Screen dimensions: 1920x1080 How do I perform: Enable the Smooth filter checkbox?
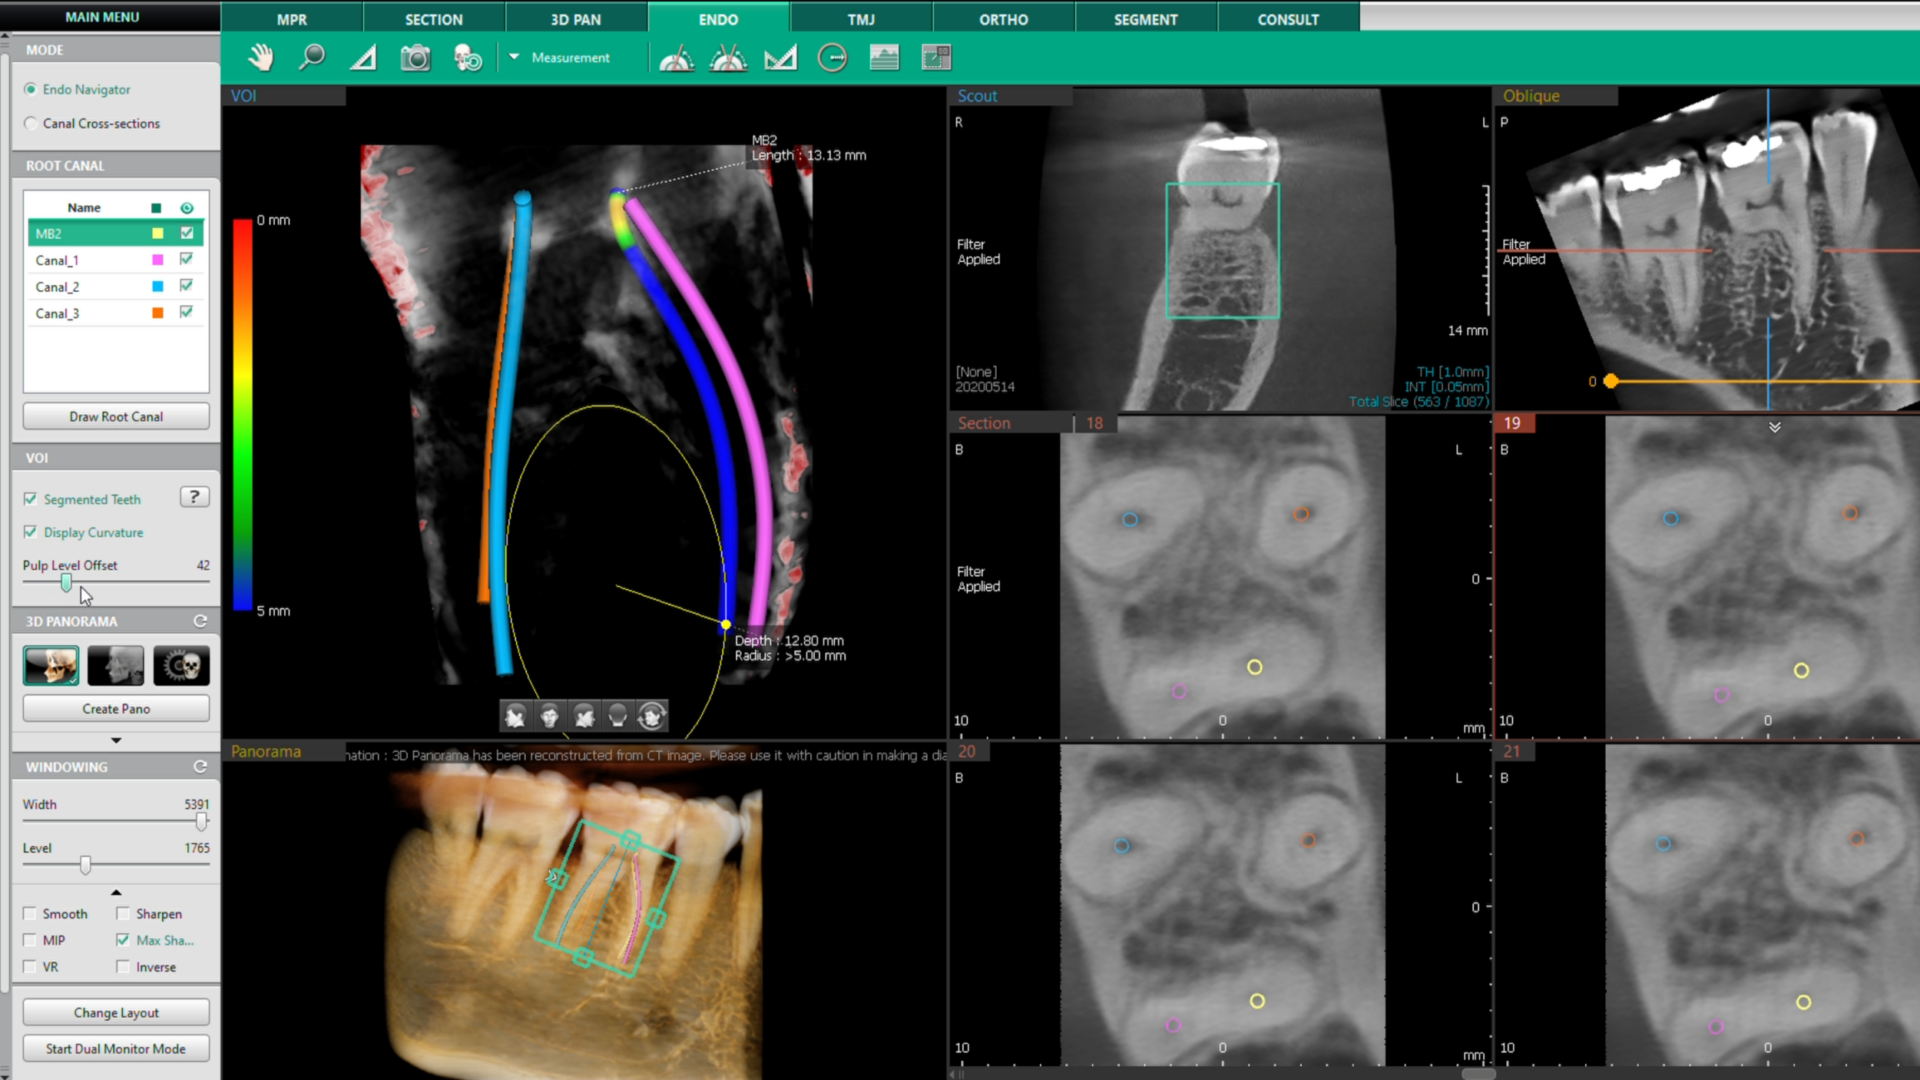[x=30, y=914]
